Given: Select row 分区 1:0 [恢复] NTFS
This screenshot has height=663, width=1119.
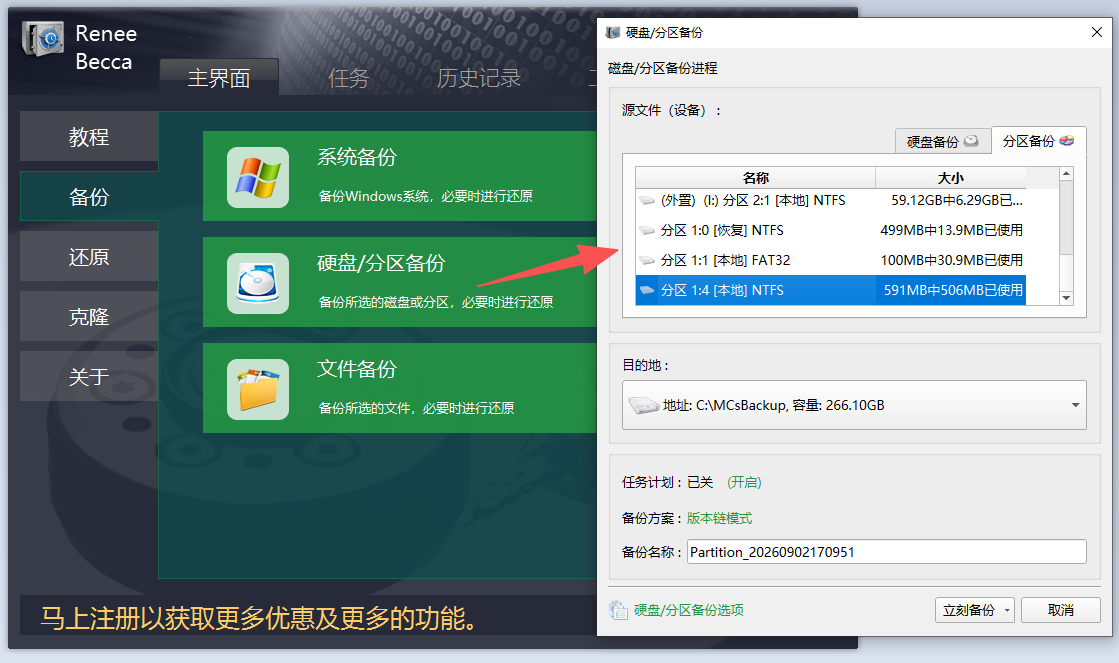Looking at the screenshot, I should click(x=831, y=231).
